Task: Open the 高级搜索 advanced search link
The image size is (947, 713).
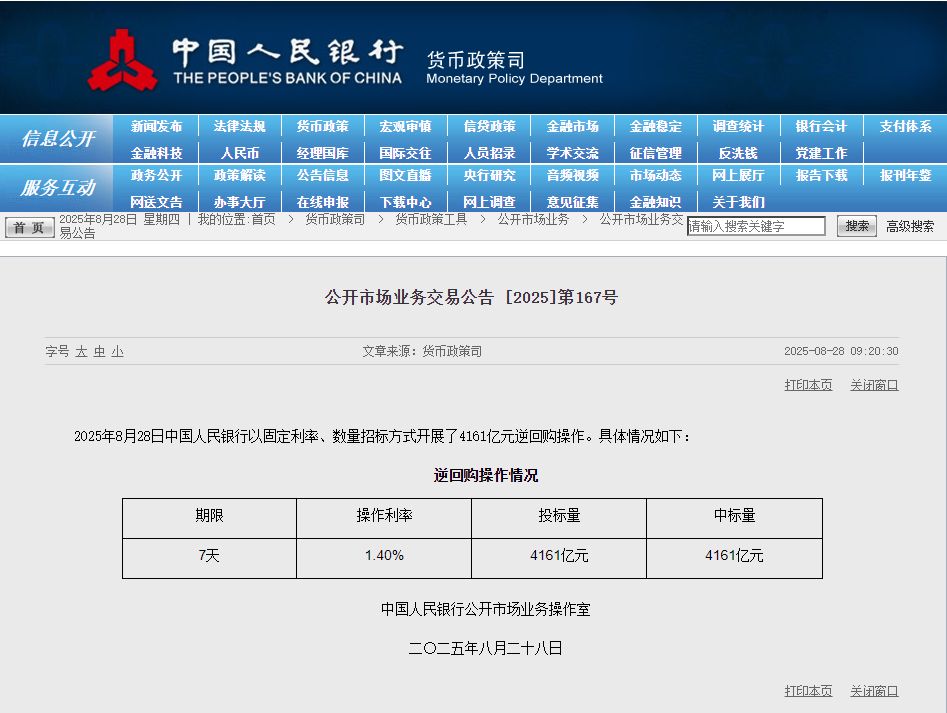Action: (x=910, y=227)
